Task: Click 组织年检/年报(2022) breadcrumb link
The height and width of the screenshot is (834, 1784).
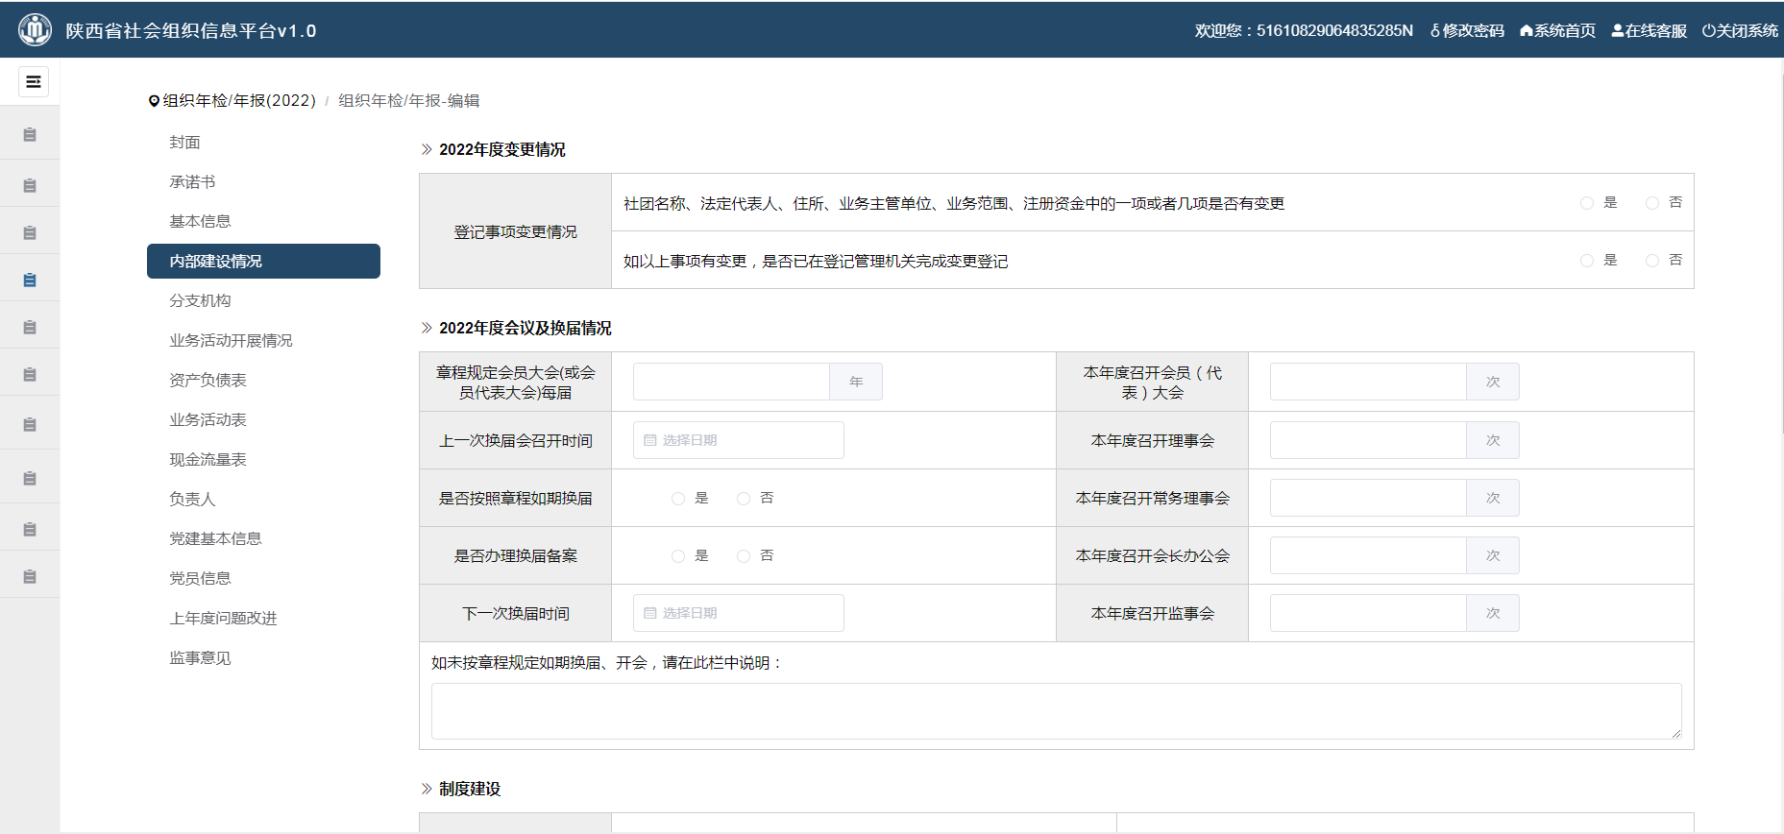Action: point(239,101)
